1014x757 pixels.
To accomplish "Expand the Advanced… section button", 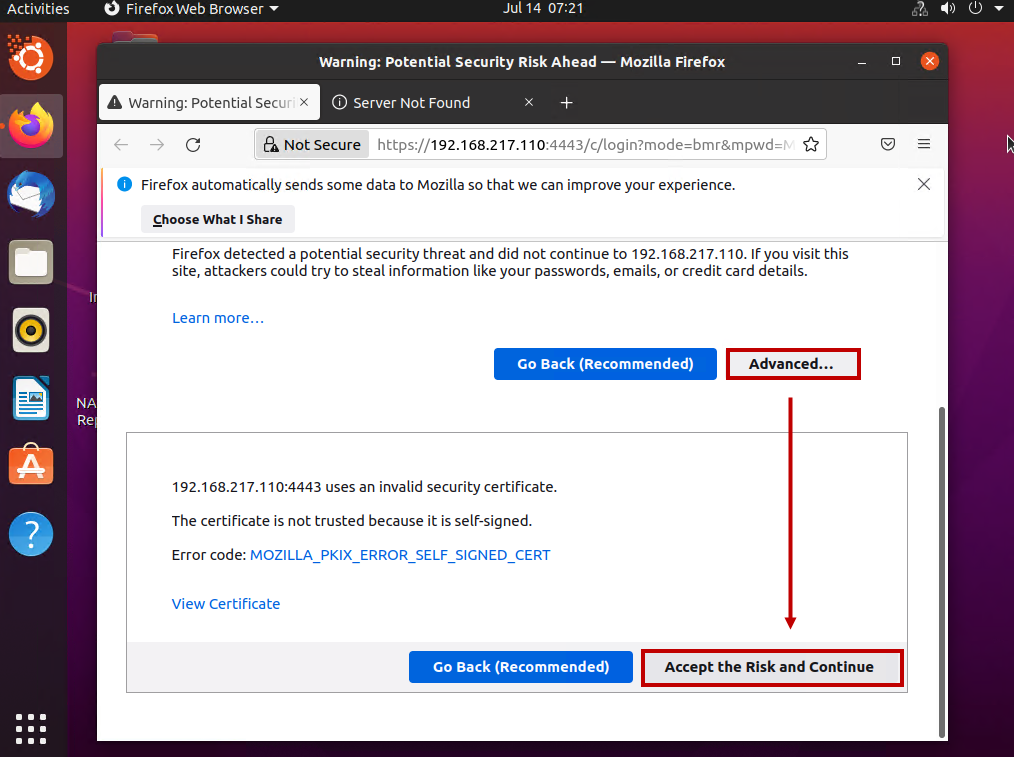I will pos(793,364).
